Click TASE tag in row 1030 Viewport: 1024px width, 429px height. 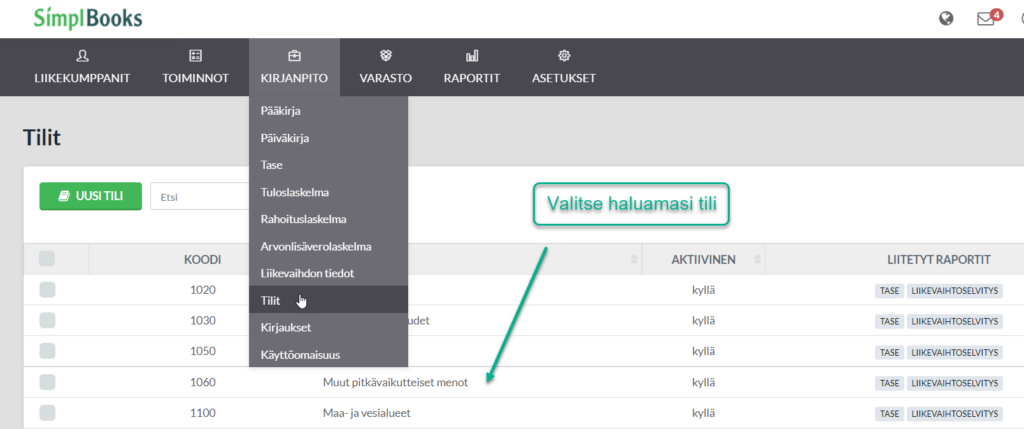click(x=889, y=321)
